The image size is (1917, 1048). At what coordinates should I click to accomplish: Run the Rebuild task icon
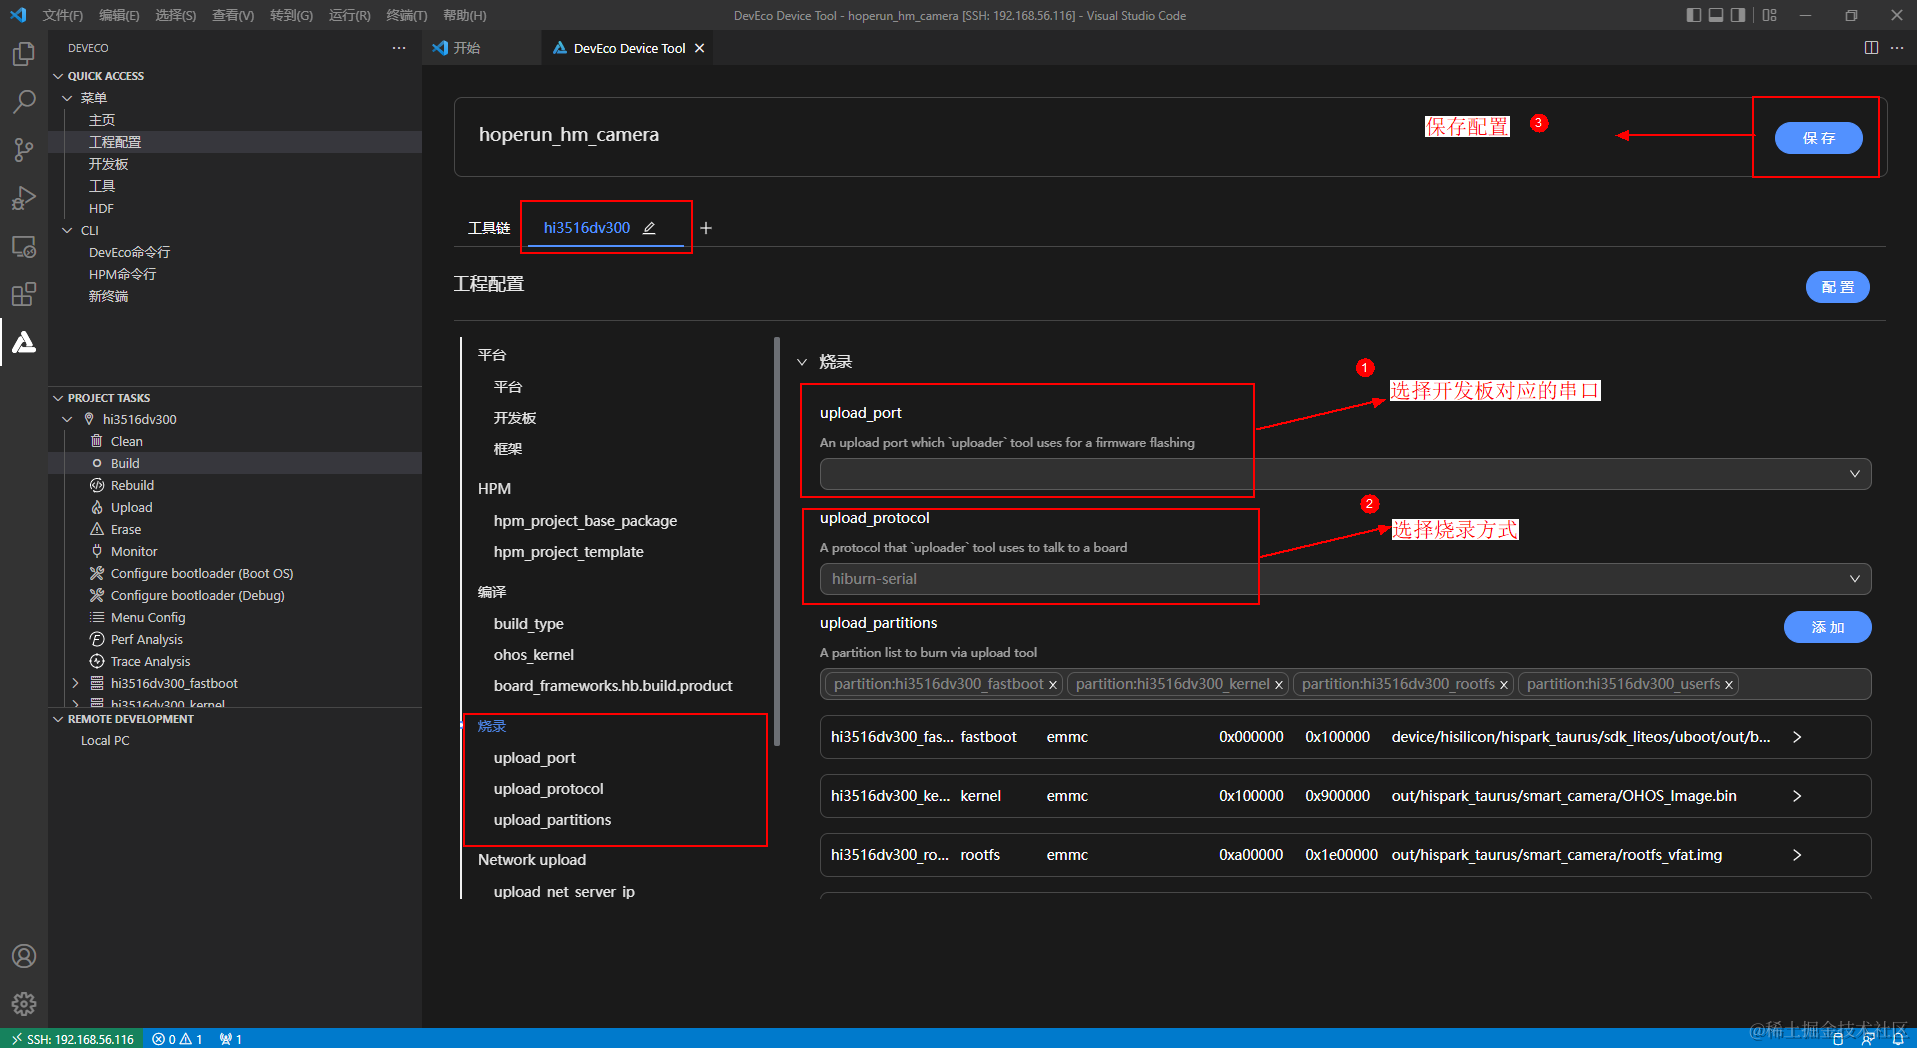tap(97, 484)
